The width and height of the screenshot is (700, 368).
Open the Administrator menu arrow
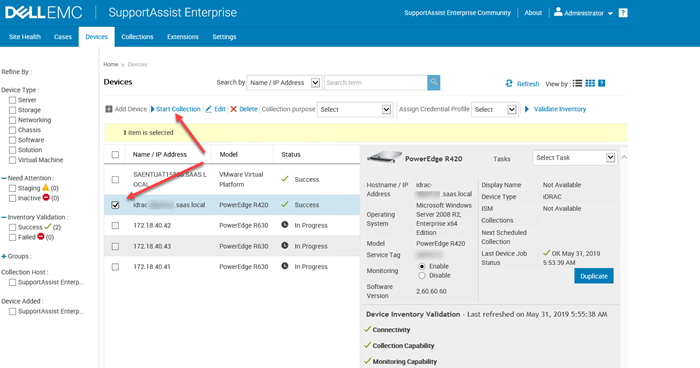[x=610, y=13]
